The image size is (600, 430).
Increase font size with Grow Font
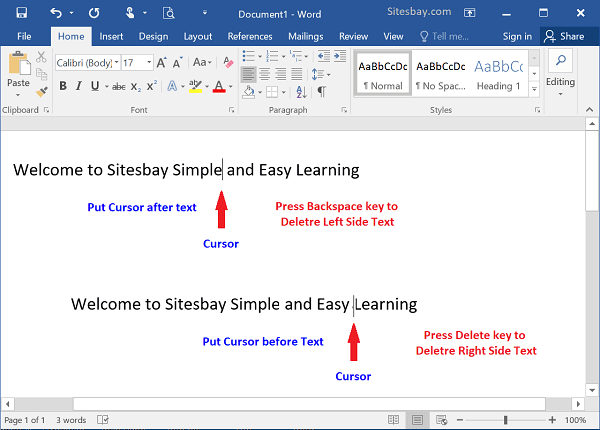pyautogui.click(x=161, y=63)
